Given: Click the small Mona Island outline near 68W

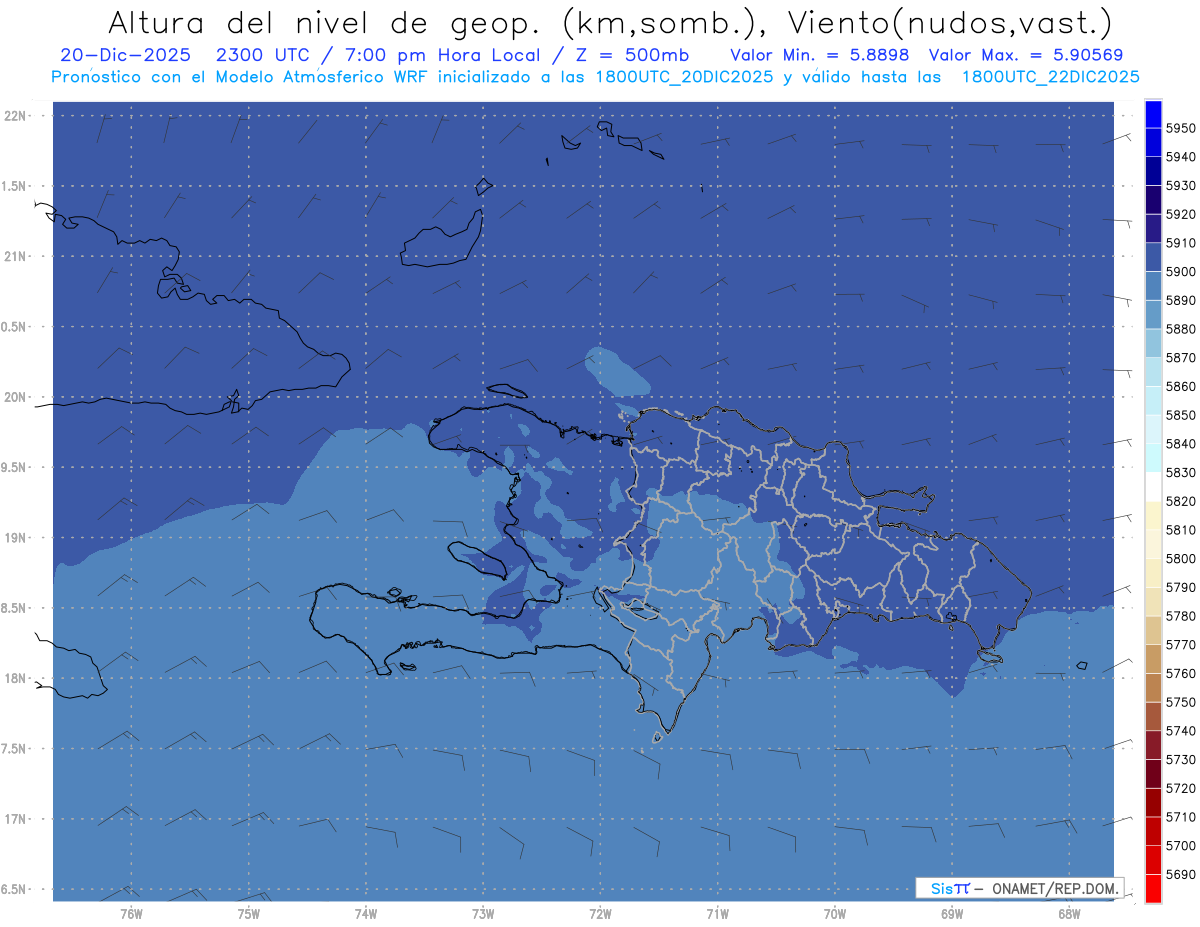Looking at the screenshot, I should click(1081, 665).
